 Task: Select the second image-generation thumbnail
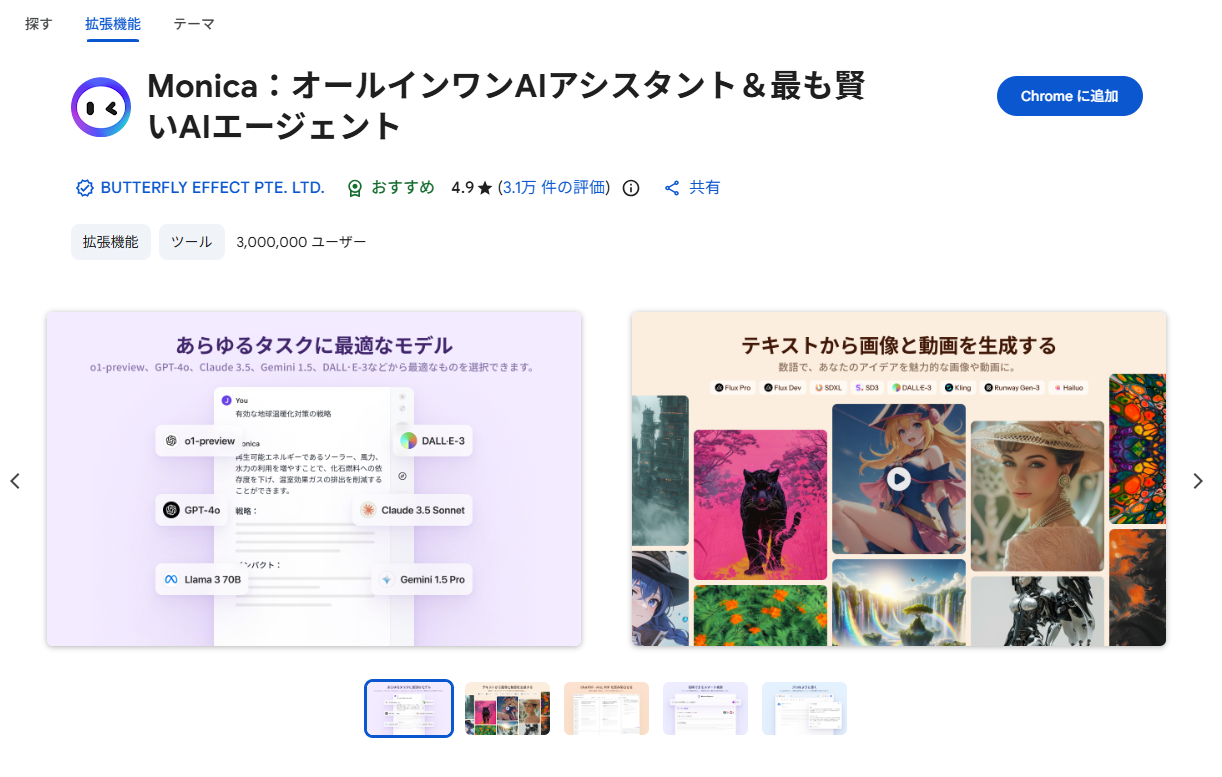507,708
